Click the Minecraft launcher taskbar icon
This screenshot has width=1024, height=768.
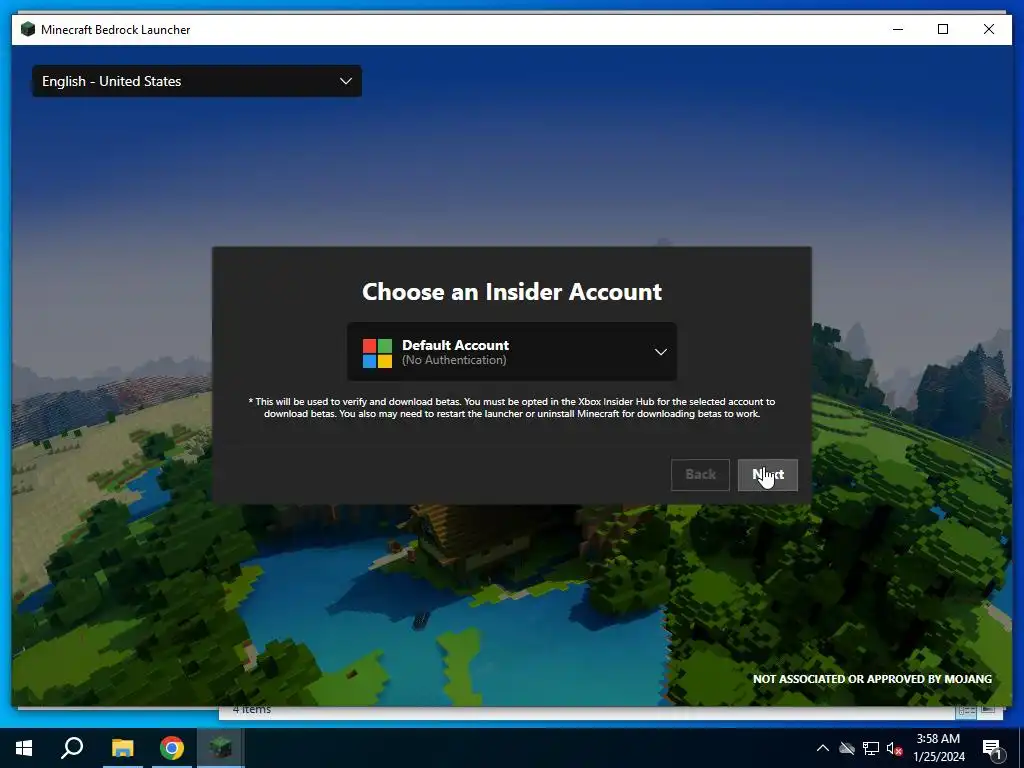[x=221, y=748]
